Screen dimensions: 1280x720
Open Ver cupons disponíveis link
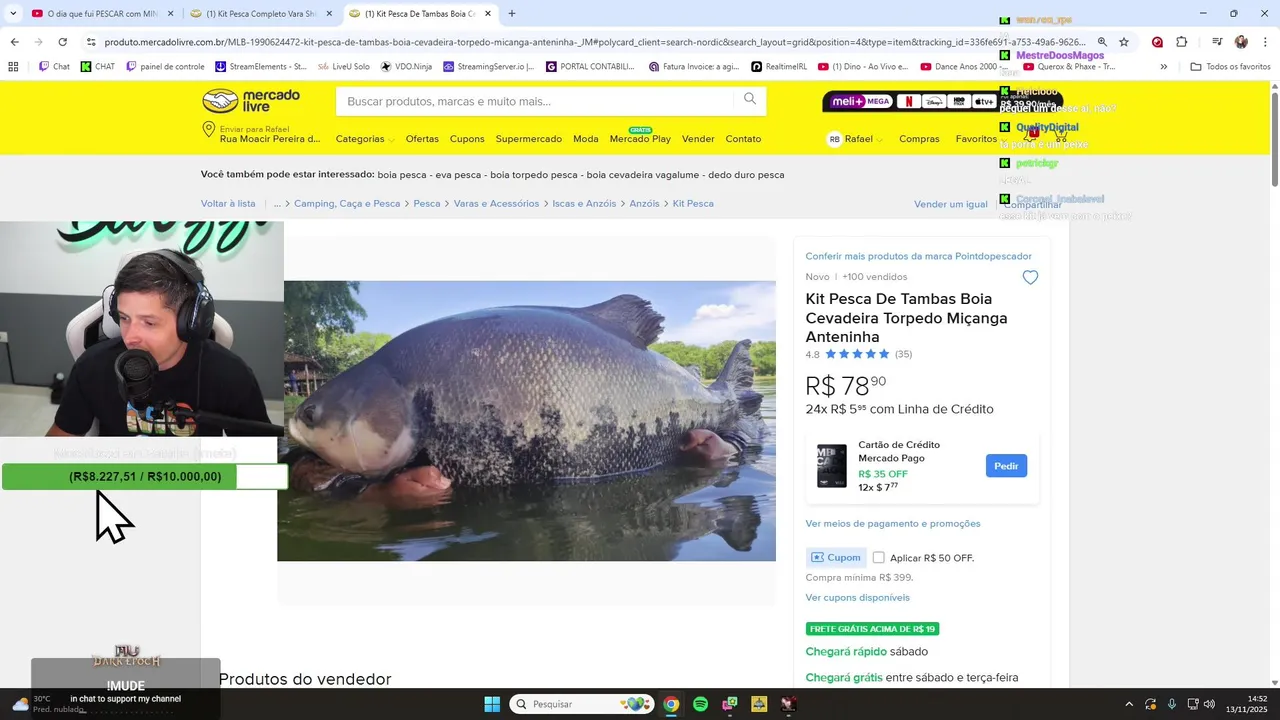coord(857,597)
